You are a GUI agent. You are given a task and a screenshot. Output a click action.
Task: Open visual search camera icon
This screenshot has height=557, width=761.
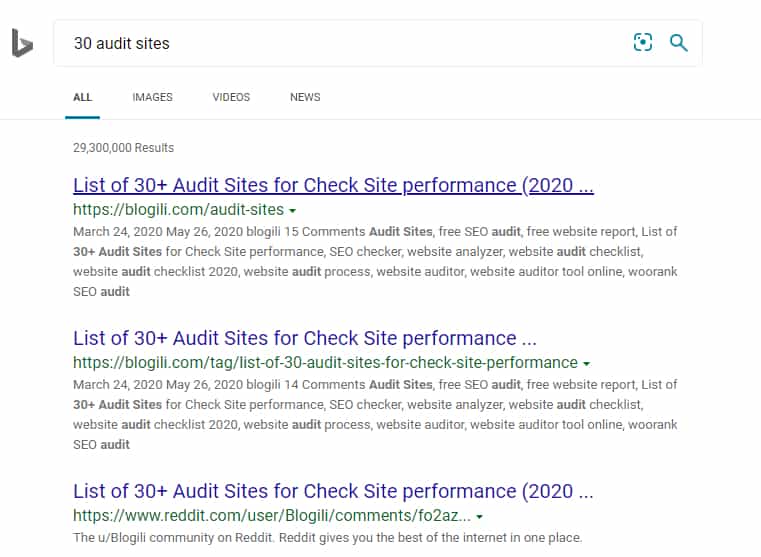coord(642,42)
